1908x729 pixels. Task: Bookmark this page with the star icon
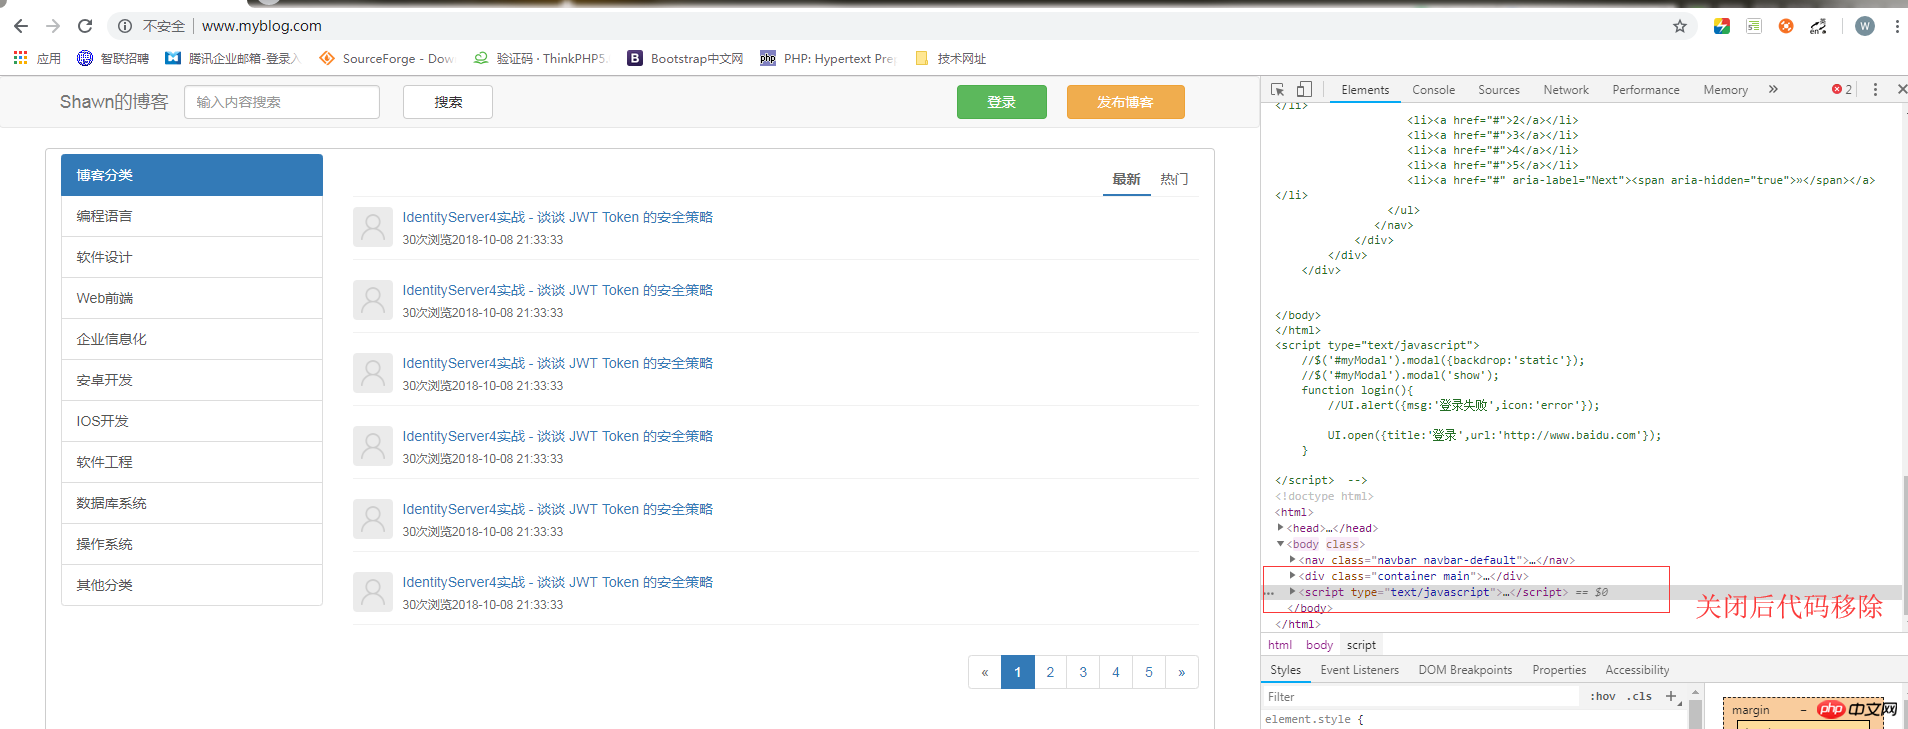[1680, 26]
